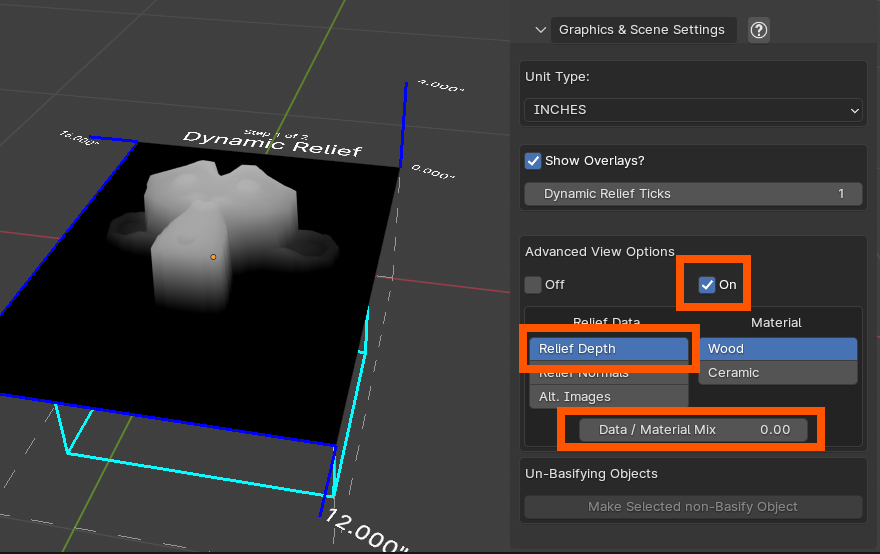Click the Data / Material Mix slider

pyautogui.click(x=693, y=430)
